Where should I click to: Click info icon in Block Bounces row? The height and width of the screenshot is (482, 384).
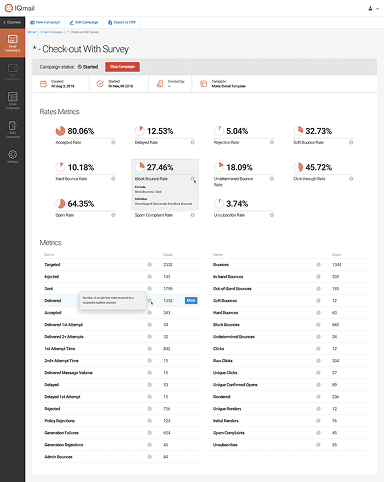coord(318,325)
